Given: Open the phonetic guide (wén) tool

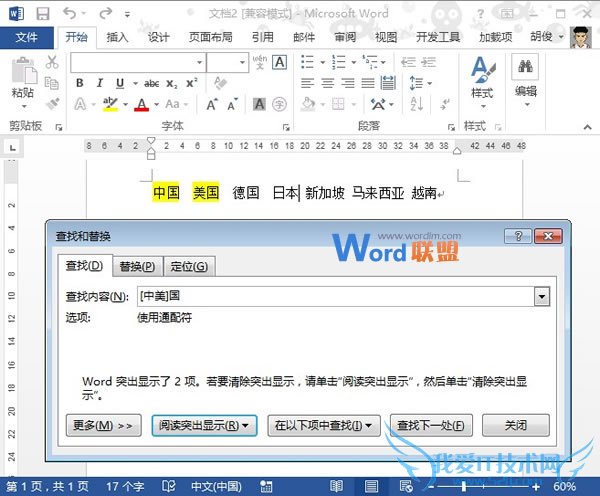Looking at the screenshot, I should (x=259, y=62).
